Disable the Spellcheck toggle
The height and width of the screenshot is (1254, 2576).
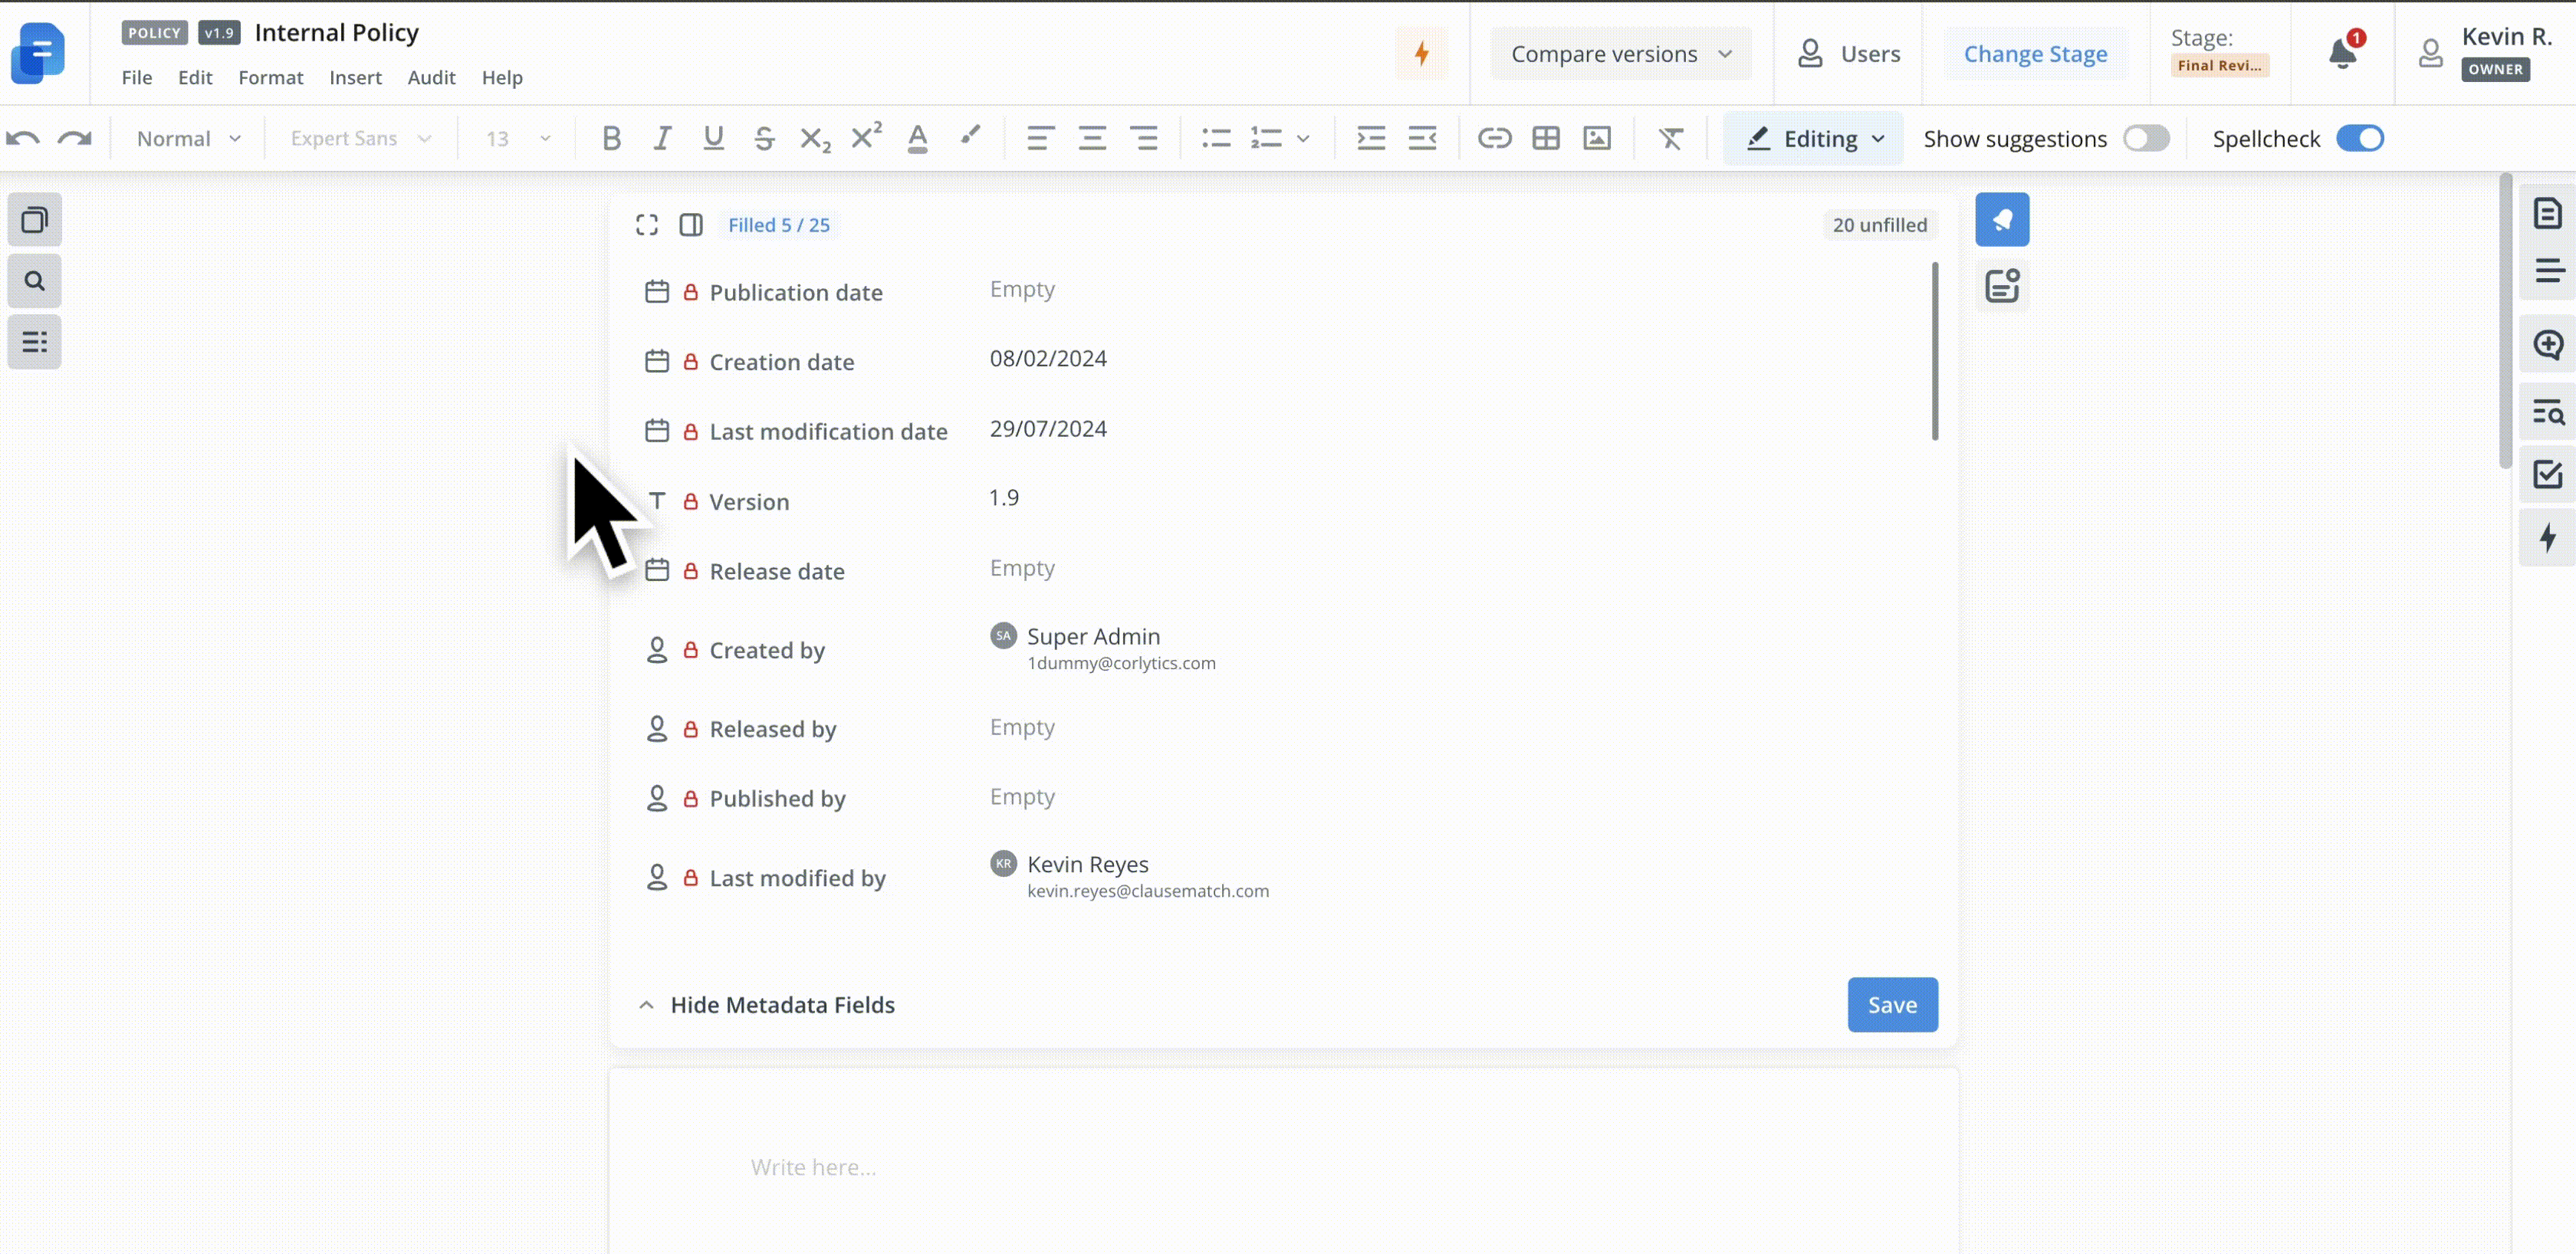[2360, 138]
